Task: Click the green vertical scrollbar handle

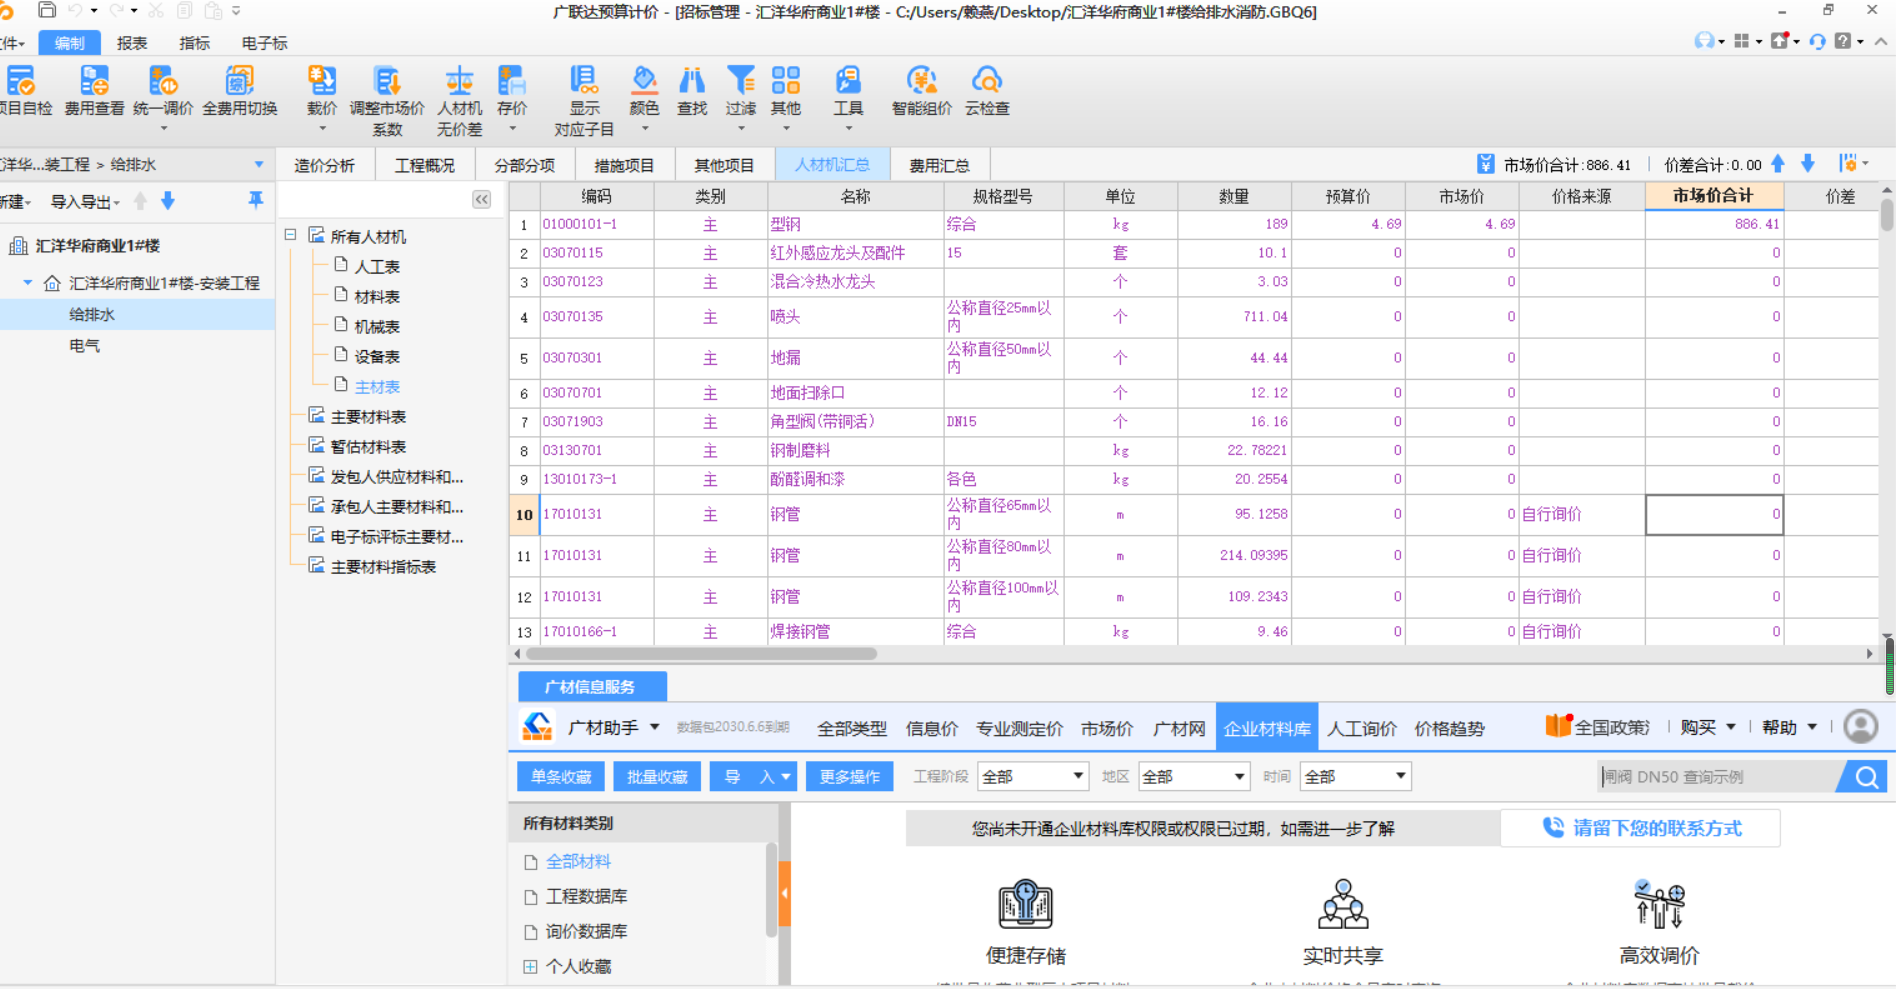Action: coord(1889,665)
